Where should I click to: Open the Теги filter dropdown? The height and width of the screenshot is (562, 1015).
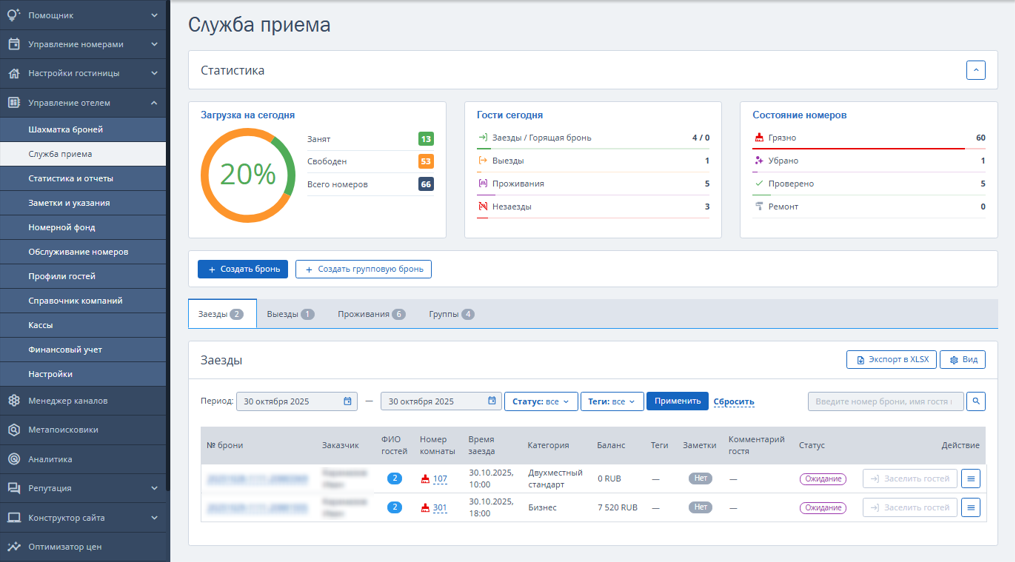point(611,401)
